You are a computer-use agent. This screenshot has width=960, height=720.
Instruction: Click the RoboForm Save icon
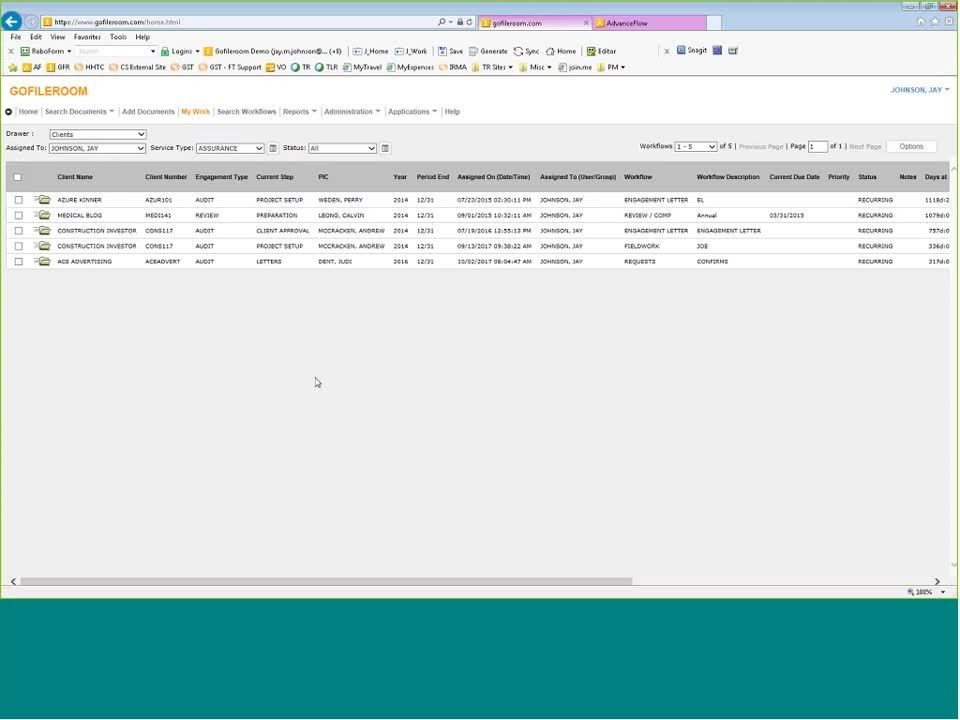449,51
